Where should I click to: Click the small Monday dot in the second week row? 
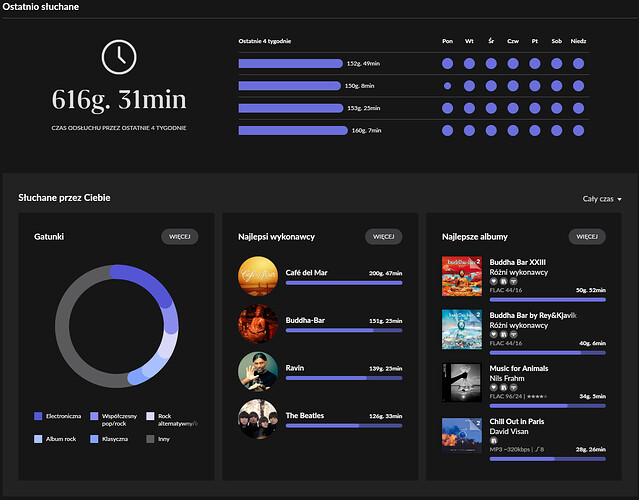(447, 86)
